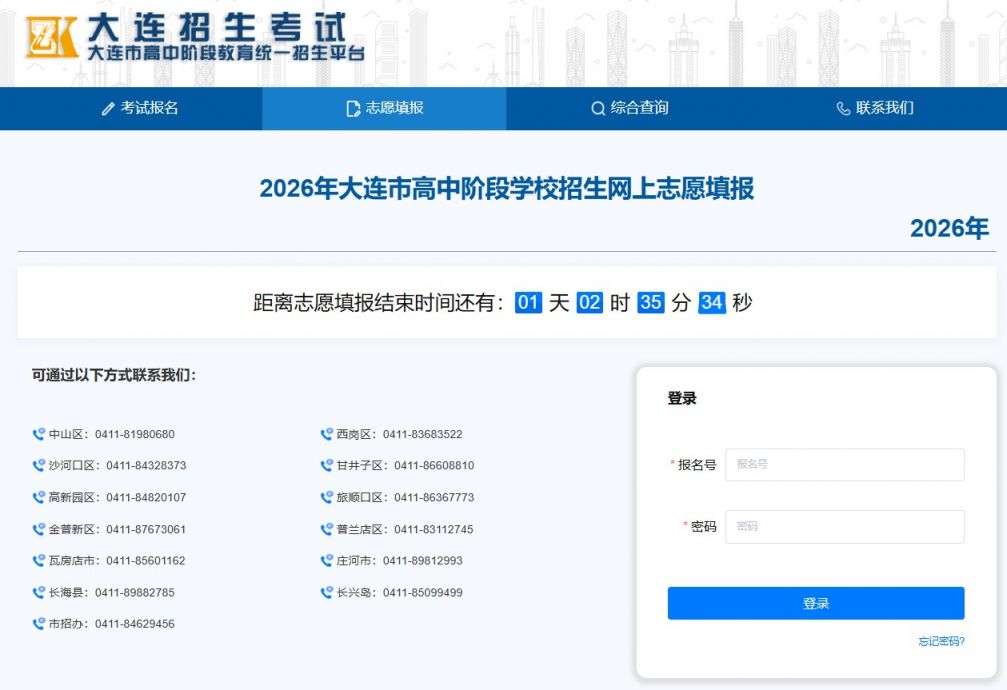
Task: Click the blue 登录 button
Action: pos(816,603)
